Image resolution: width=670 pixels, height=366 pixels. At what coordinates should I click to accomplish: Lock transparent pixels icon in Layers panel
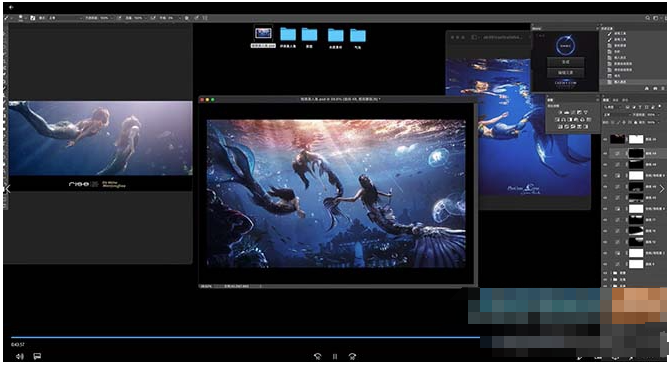[612, 122]
